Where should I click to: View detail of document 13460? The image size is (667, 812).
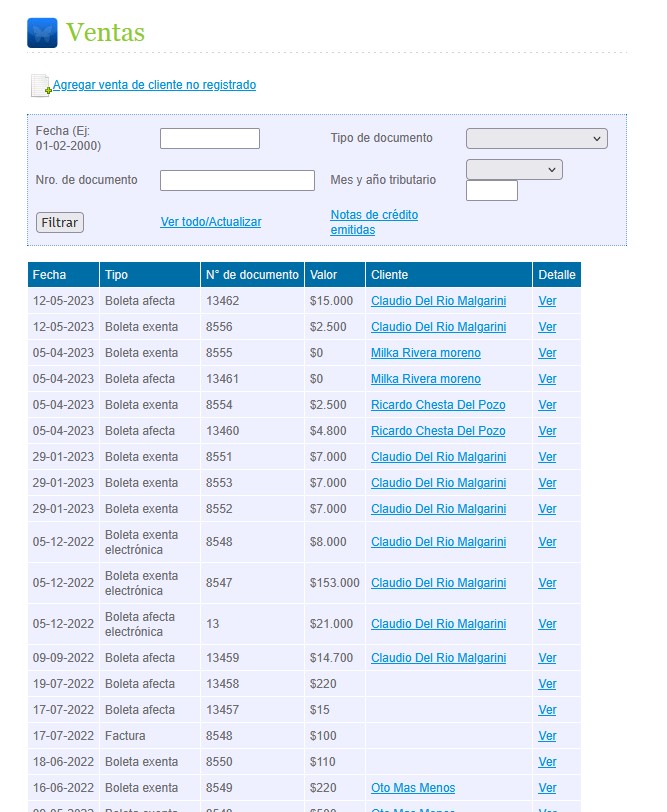coord(547,430)
